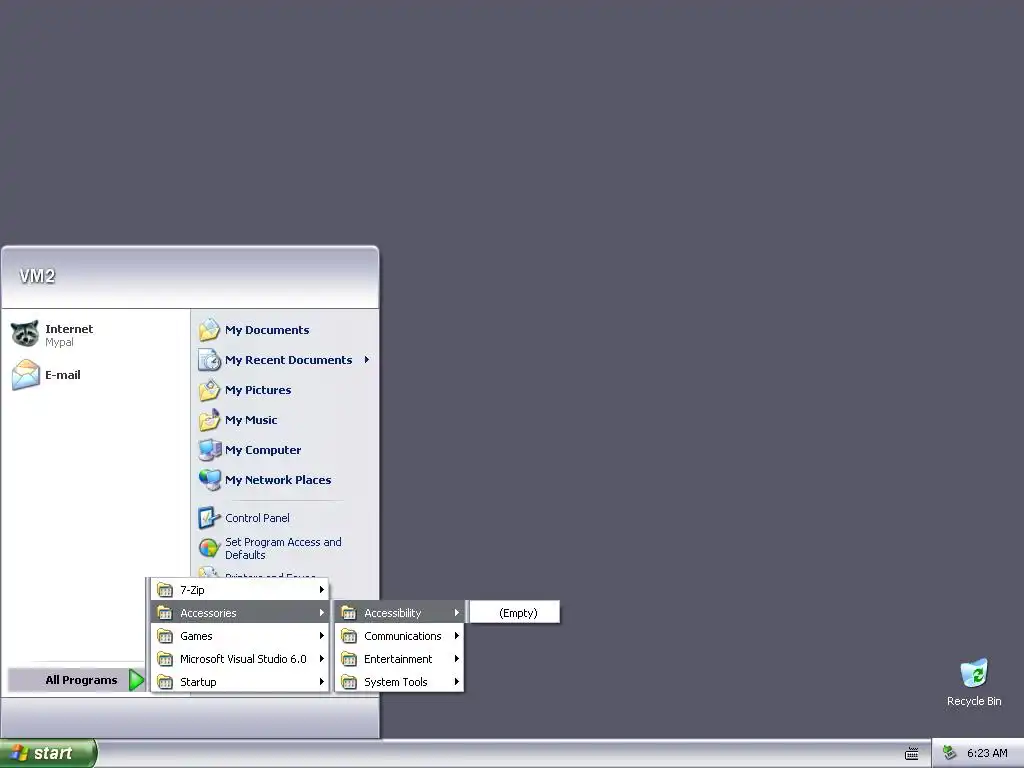This screenshot has height=768, width=1024.
Task: Click the Accessibility folder icon
Action: click(349, 613)
